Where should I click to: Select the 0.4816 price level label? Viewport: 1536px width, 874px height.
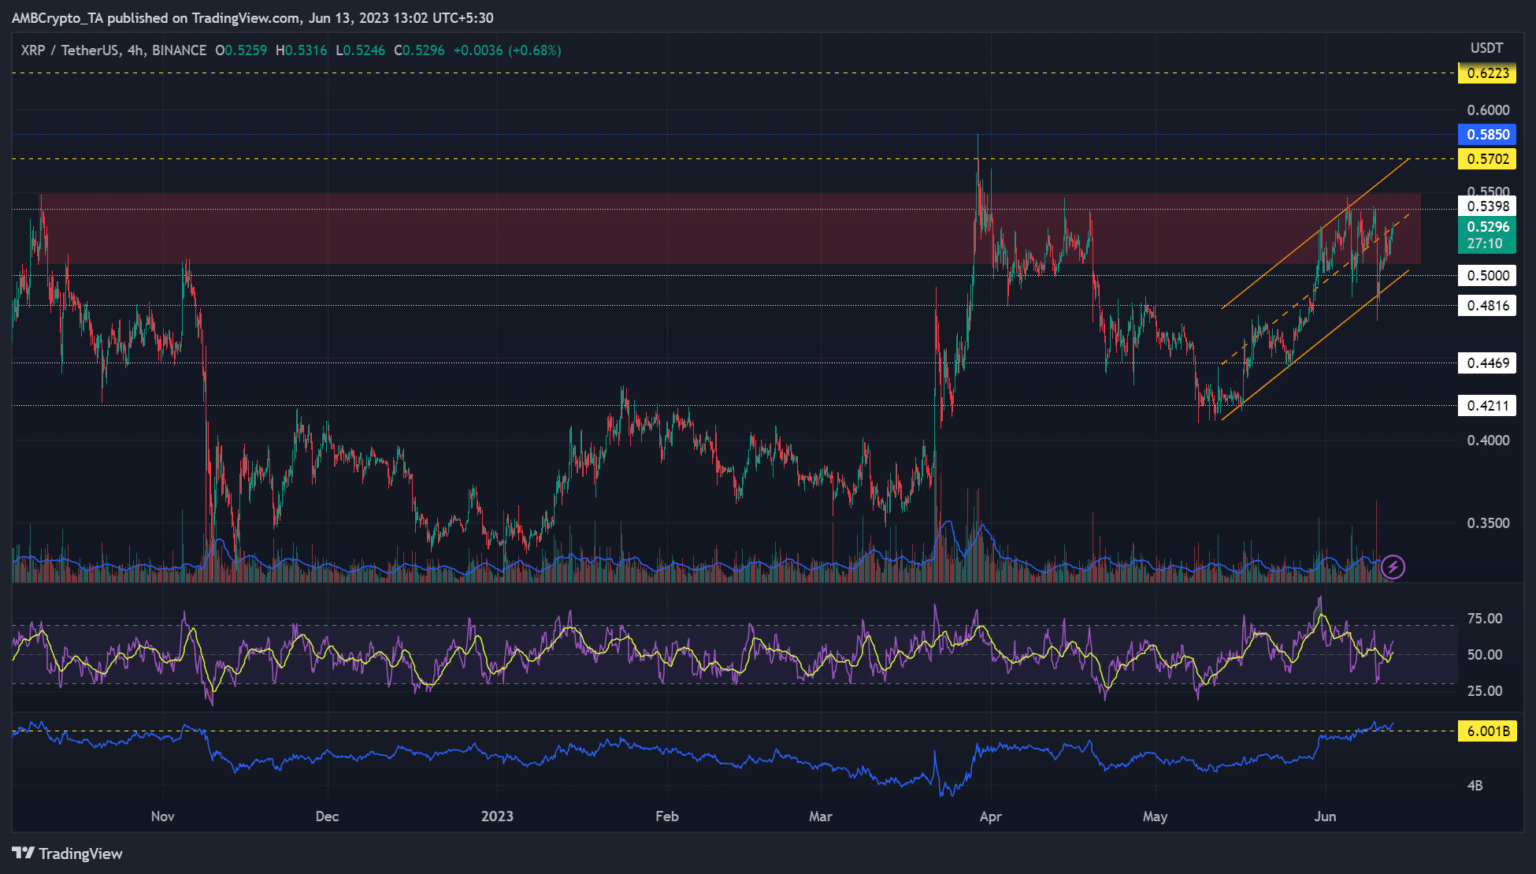(1487, 306)
